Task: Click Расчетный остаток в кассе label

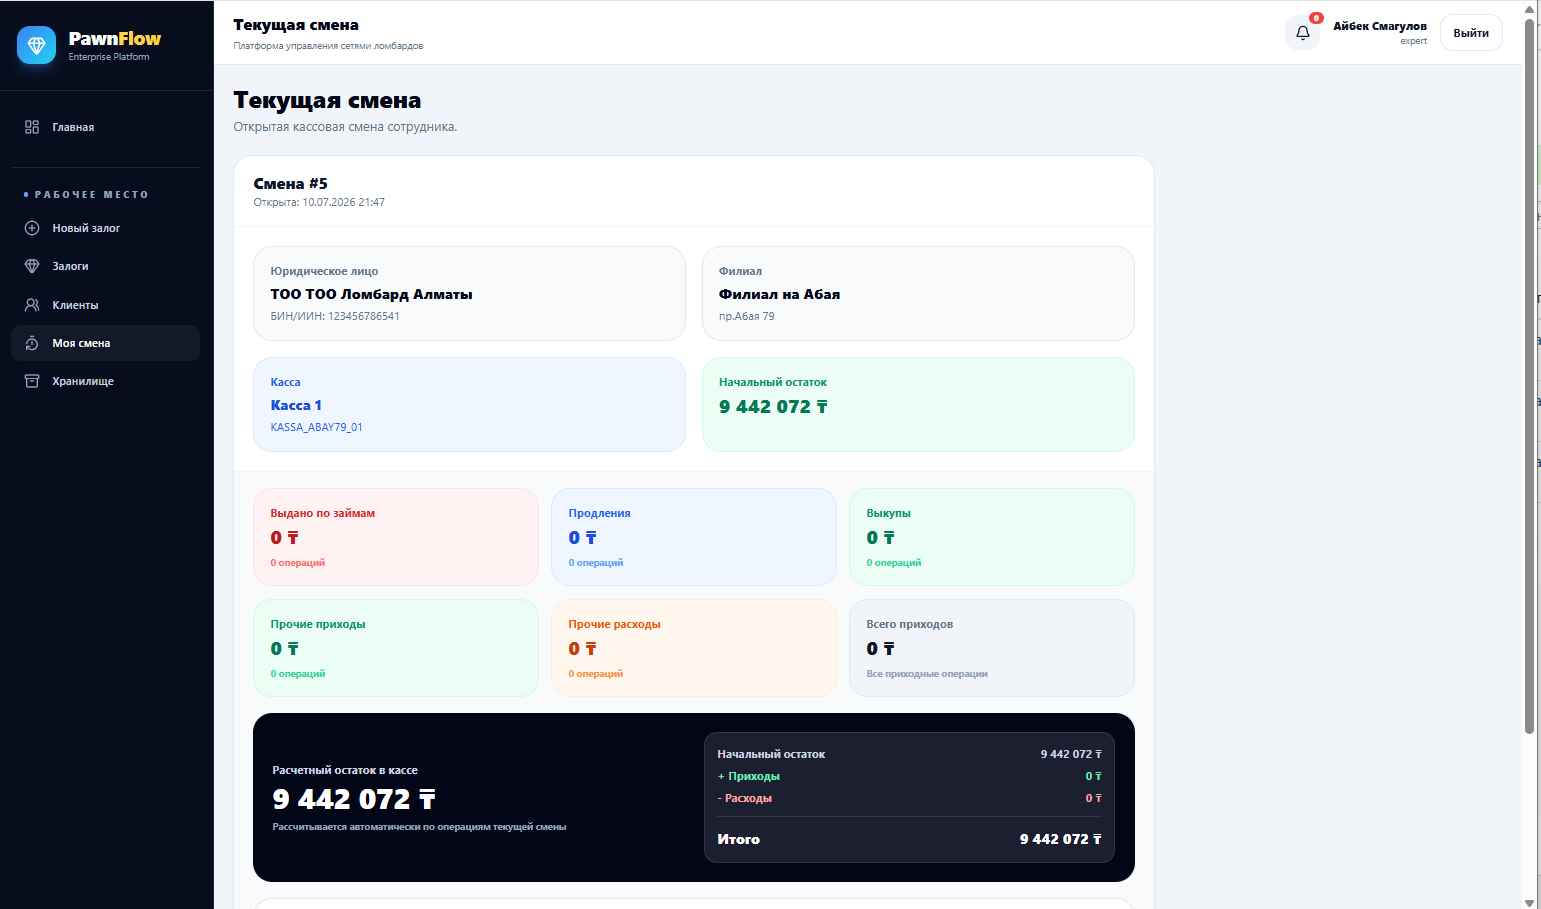Action: point(345,770)
